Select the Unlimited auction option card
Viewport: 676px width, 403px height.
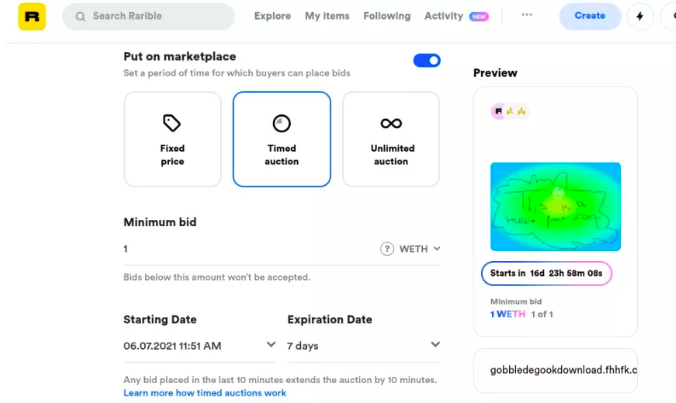pos(391,139)
